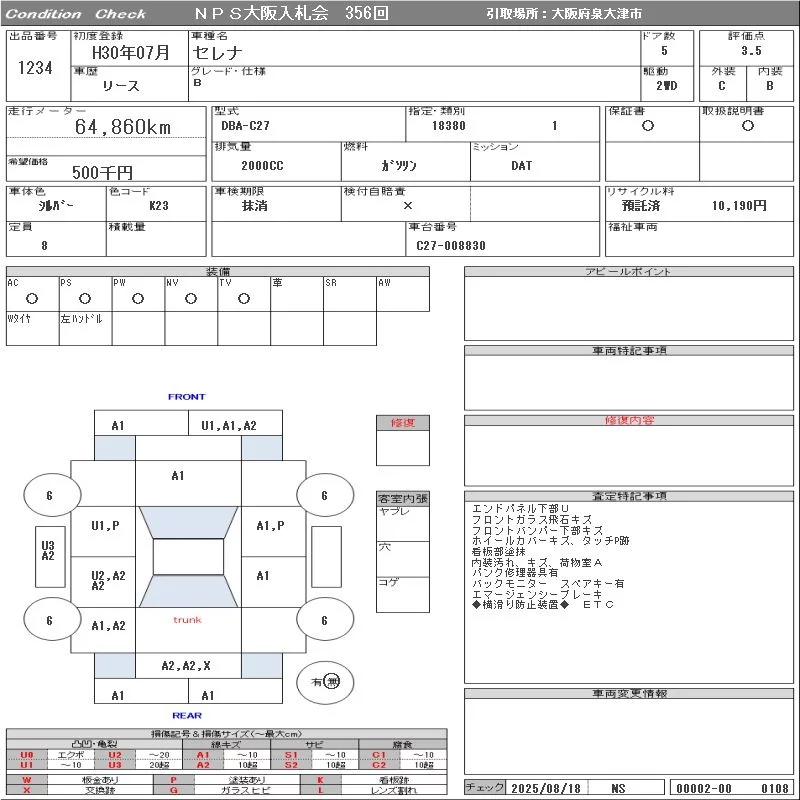Click the red 修復 header box

tap(403, 423)
